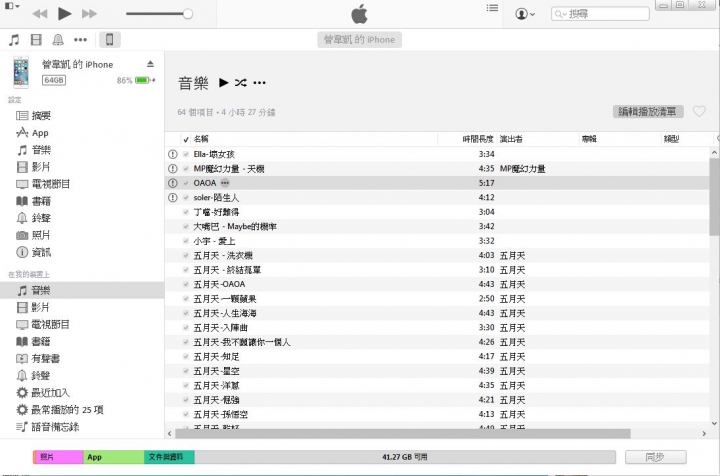Click 編輯播放清單 button
Image resolution: width=720 pixels, height=476 pixels.
pyautogui.click(x=648, y=112)
